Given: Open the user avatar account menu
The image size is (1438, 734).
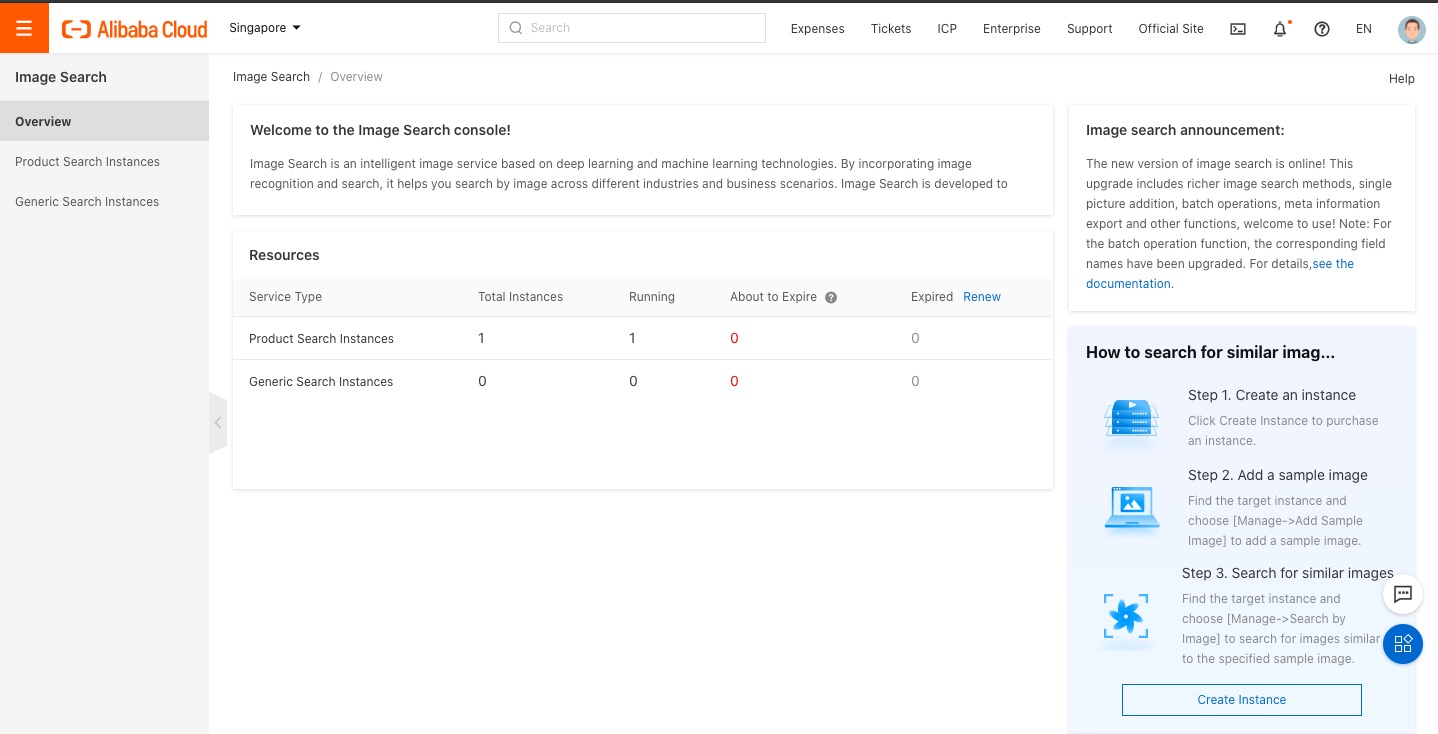Looking at the screenshot, I should 1411,29.
